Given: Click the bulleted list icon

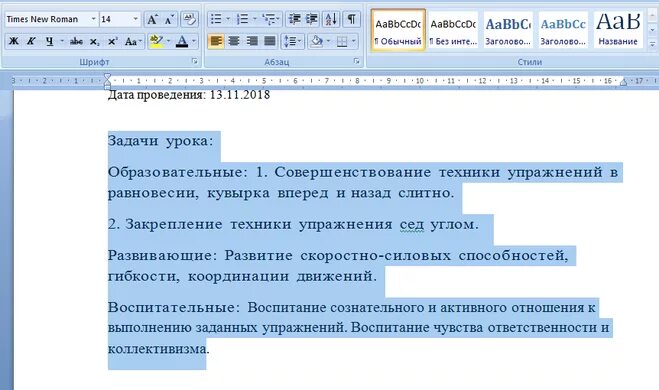Looking at the screenshot, I should coord(216,19).
